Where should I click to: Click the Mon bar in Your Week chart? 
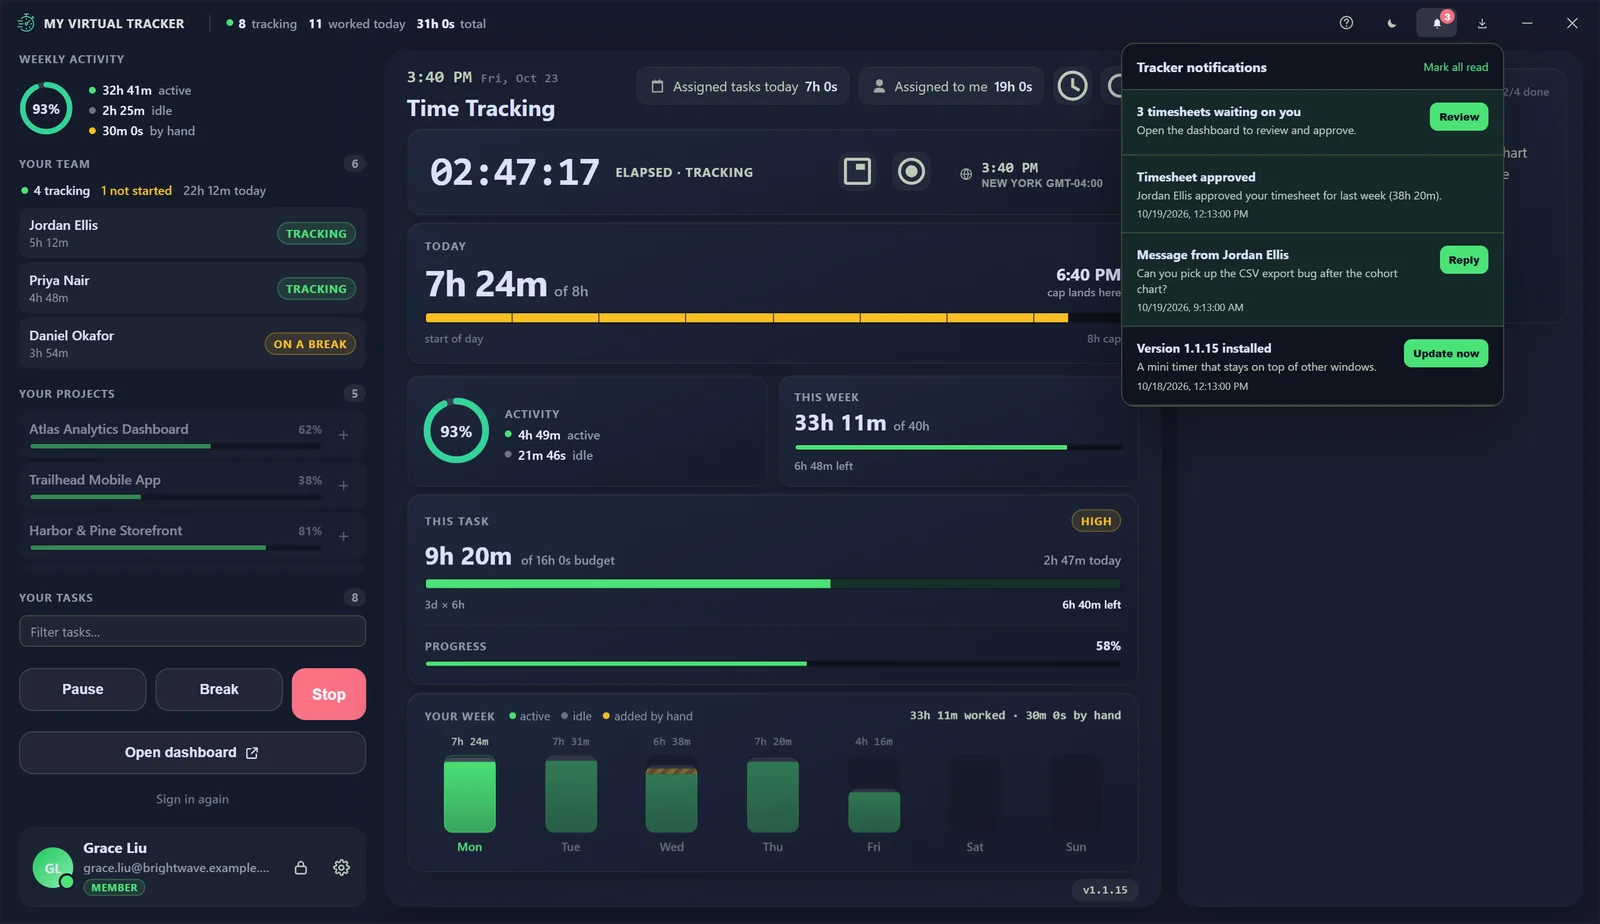coord(469,795)
